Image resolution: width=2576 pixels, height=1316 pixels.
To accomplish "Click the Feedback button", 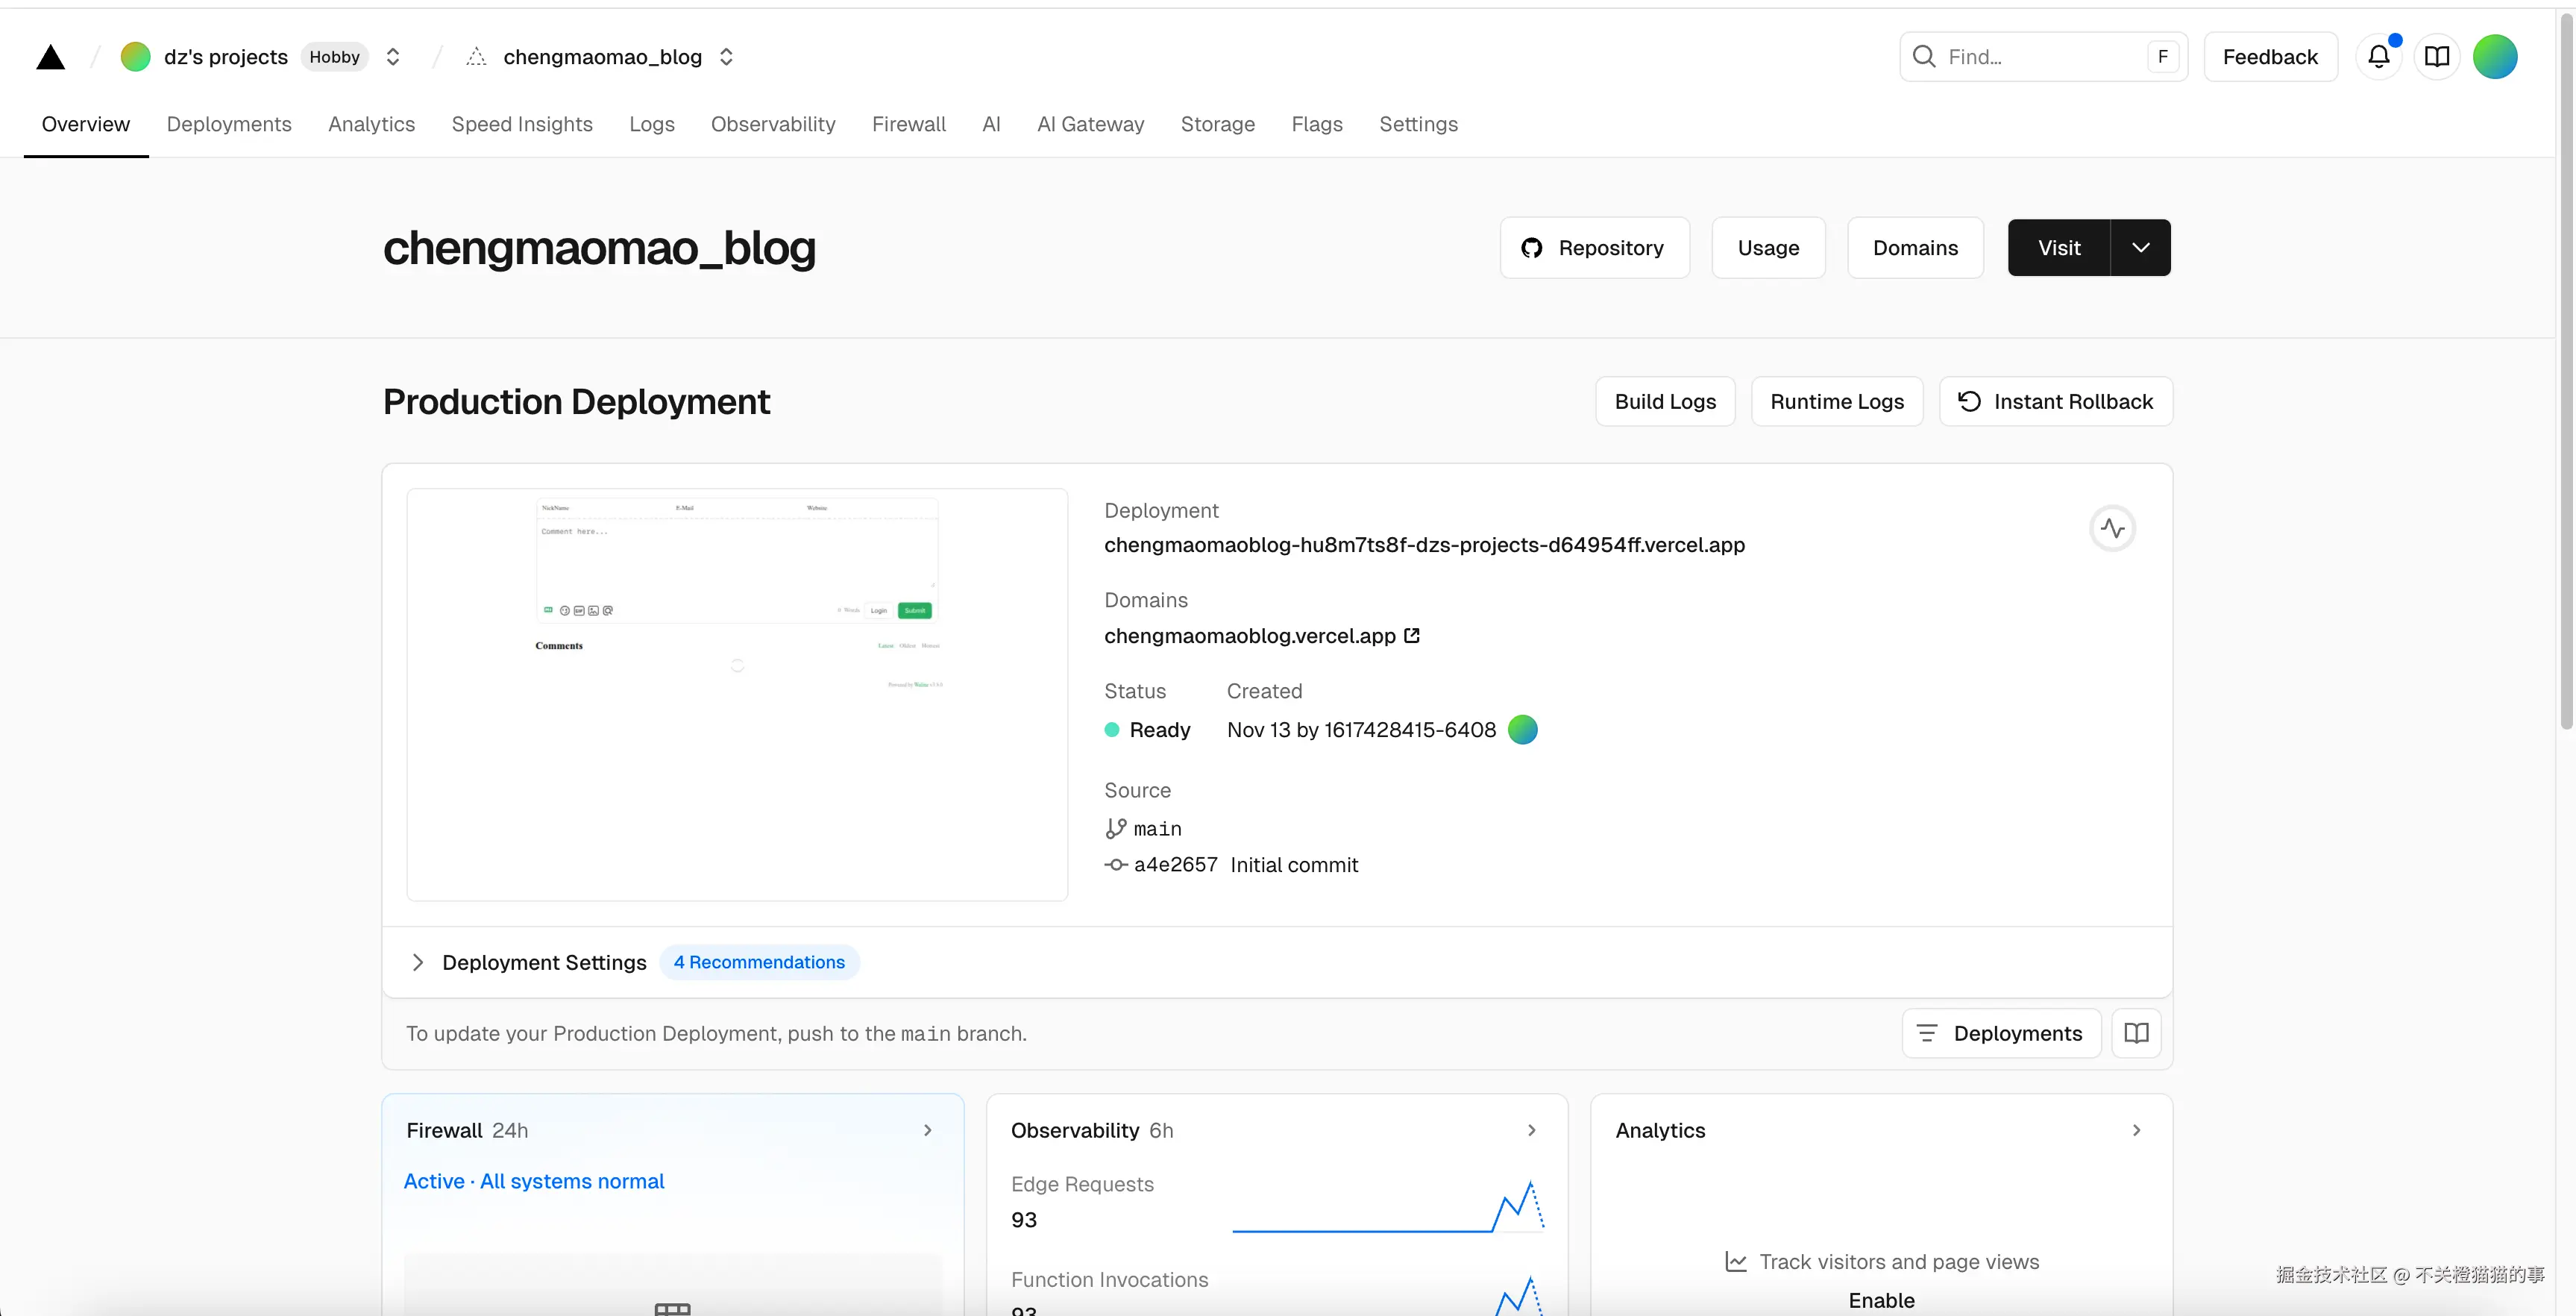I will coord(2270,57).
